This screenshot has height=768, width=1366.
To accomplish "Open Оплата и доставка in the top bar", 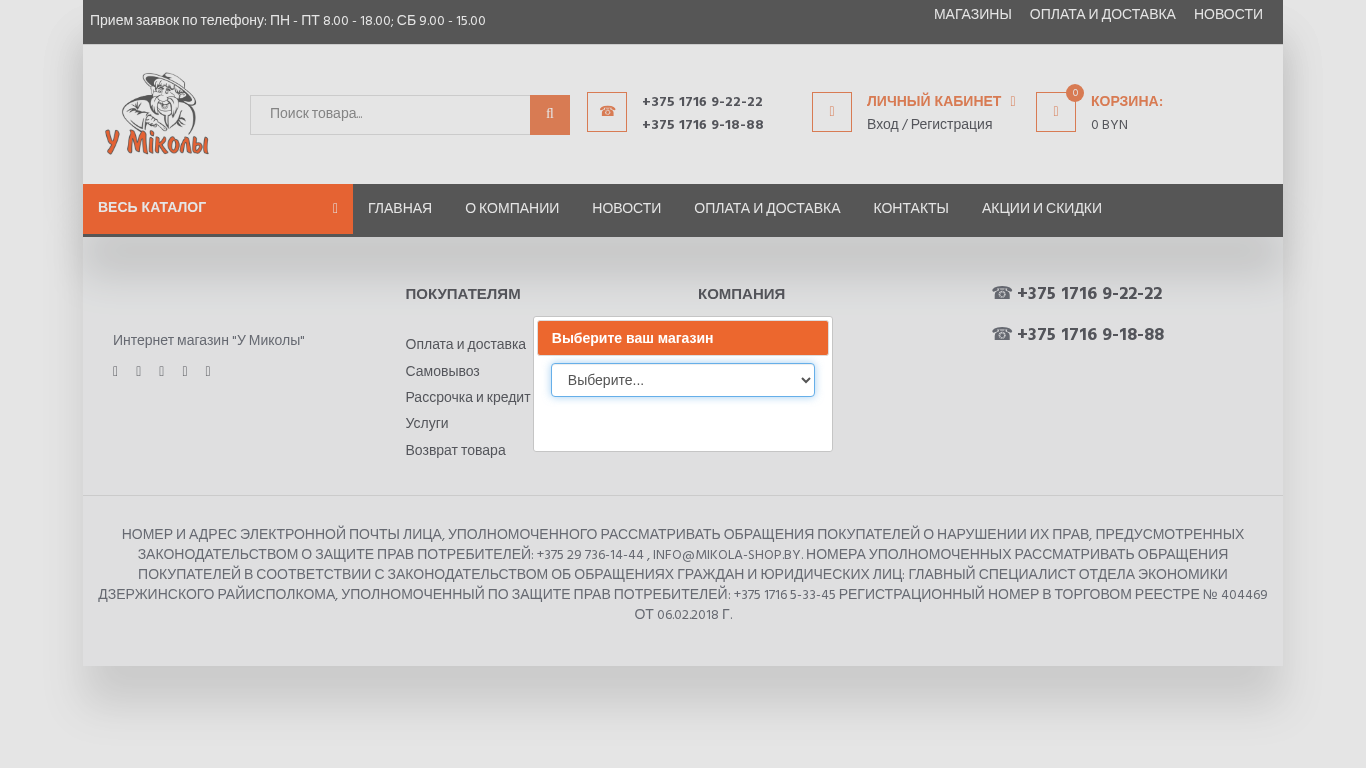I will click(x=1103, y=14).
